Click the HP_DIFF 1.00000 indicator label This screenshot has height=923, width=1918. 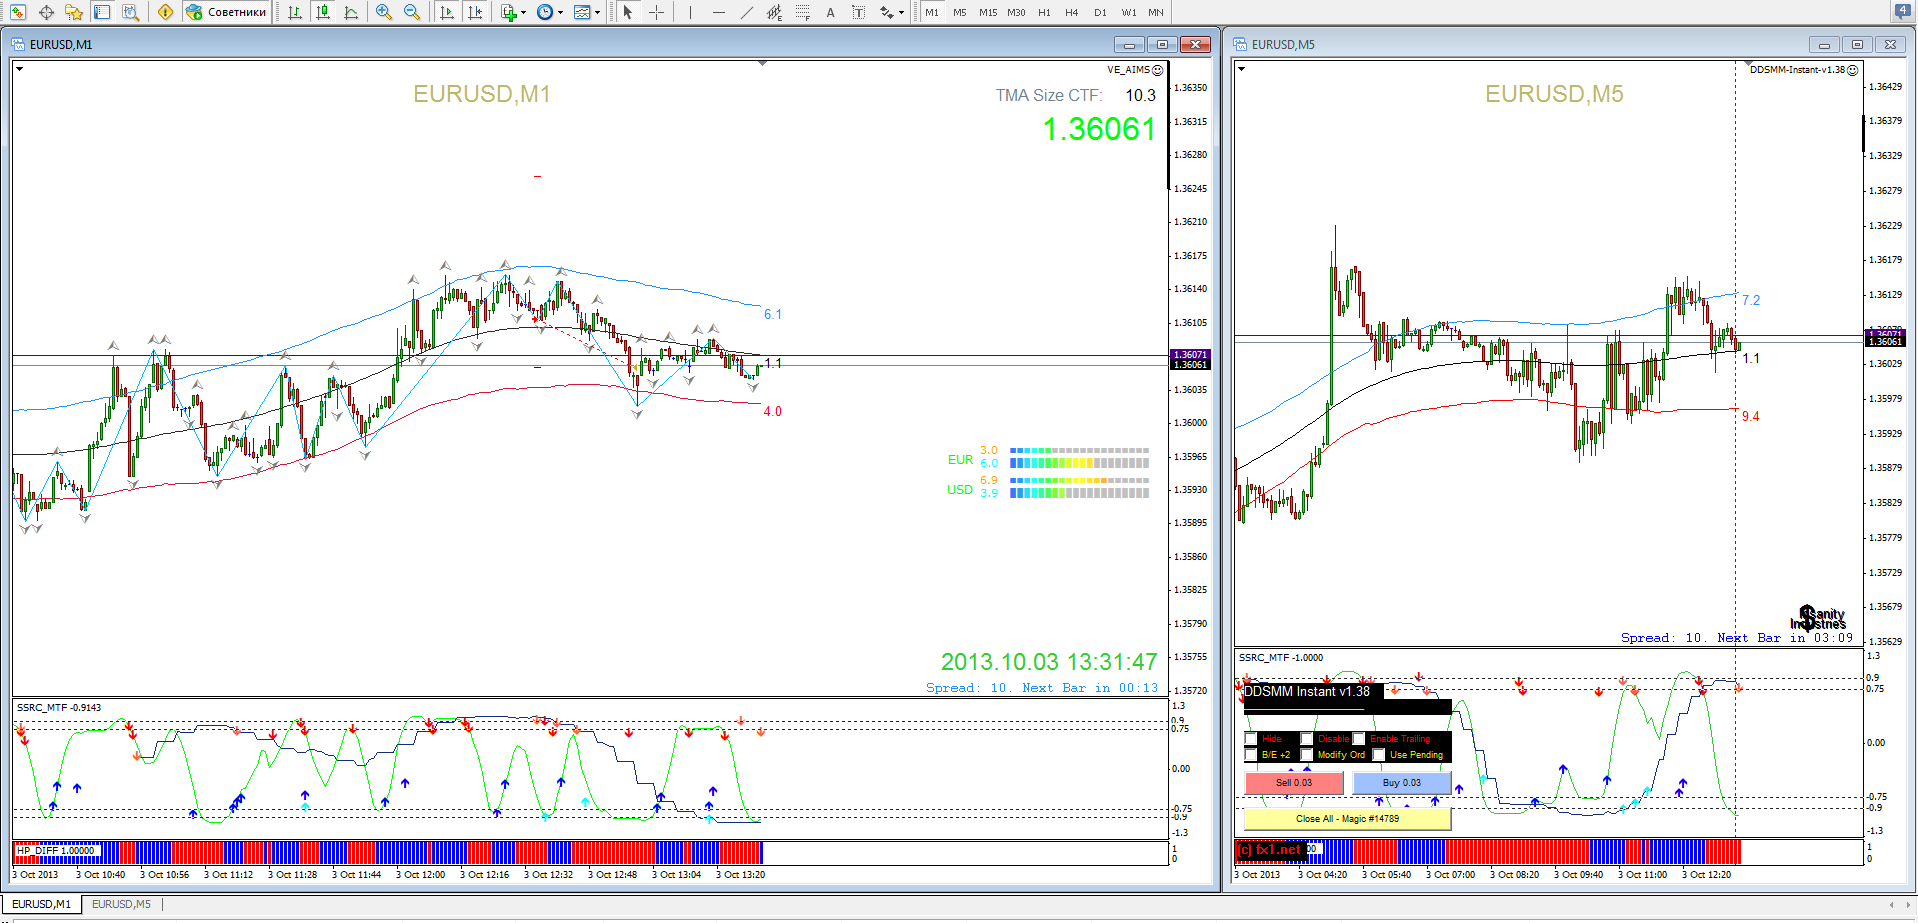click(x=56, y=851)
